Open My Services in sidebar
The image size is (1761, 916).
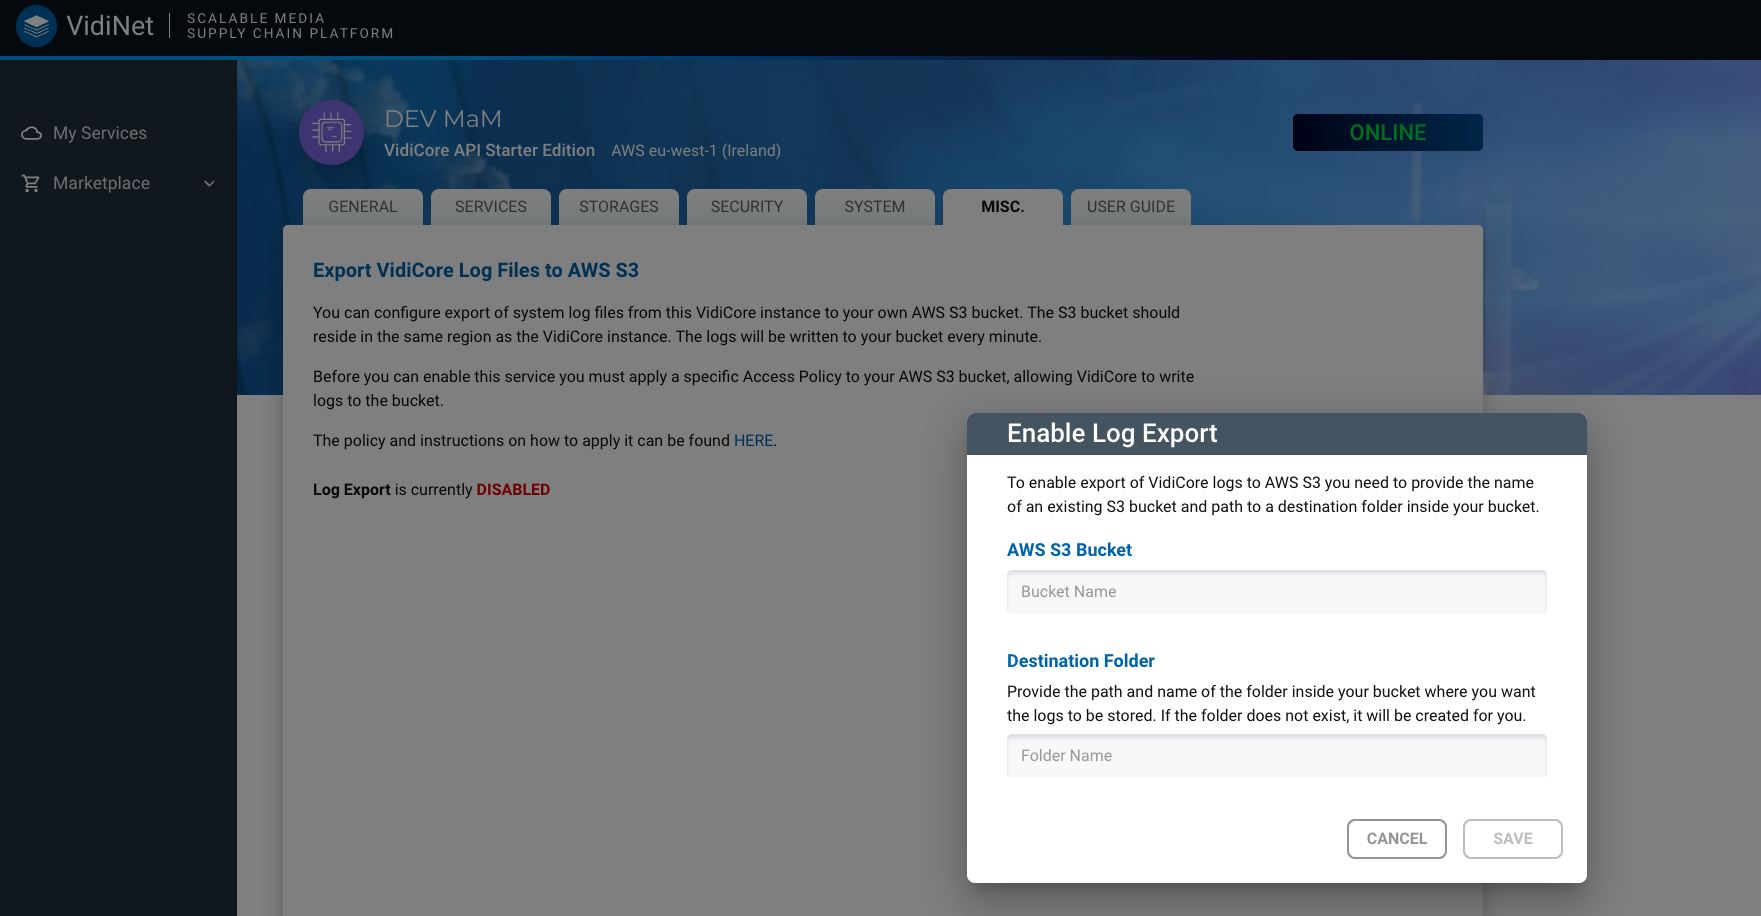(x=99, y=133)
